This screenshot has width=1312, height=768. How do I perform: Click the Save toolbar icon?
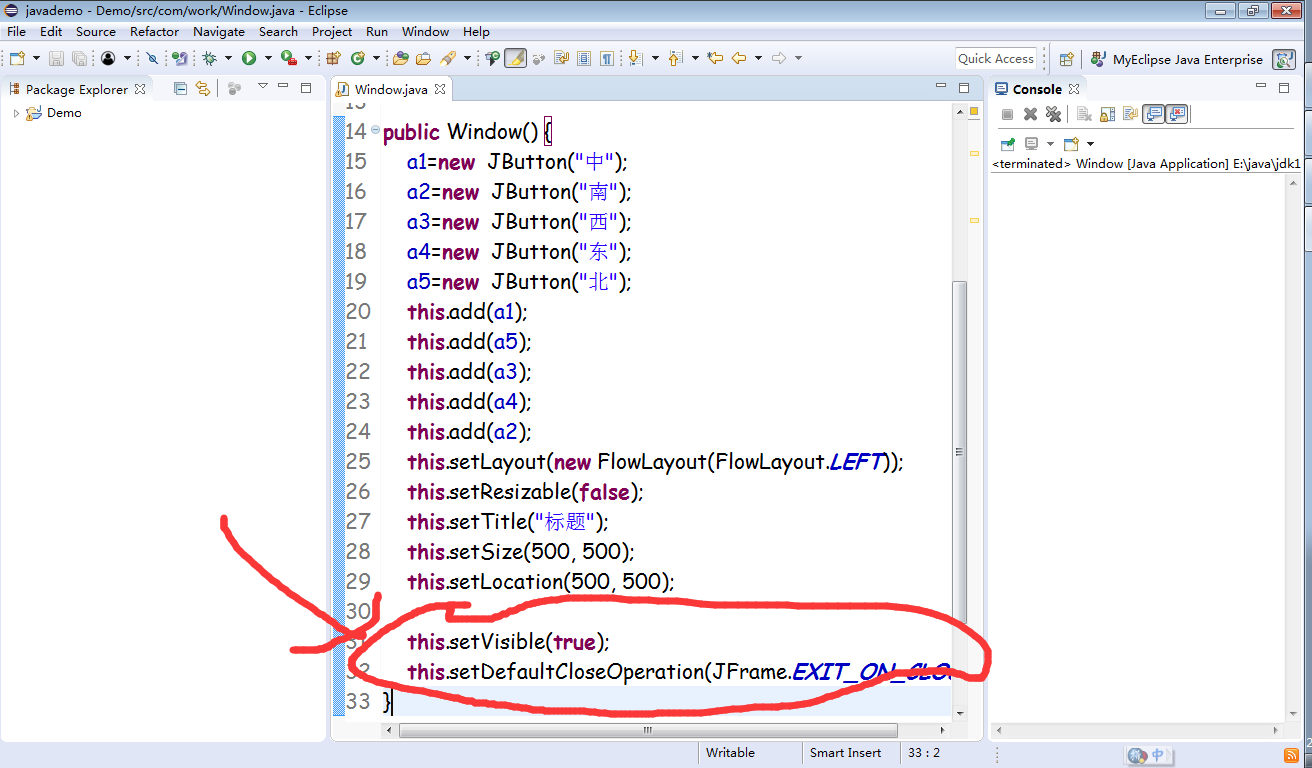(56, 58)
